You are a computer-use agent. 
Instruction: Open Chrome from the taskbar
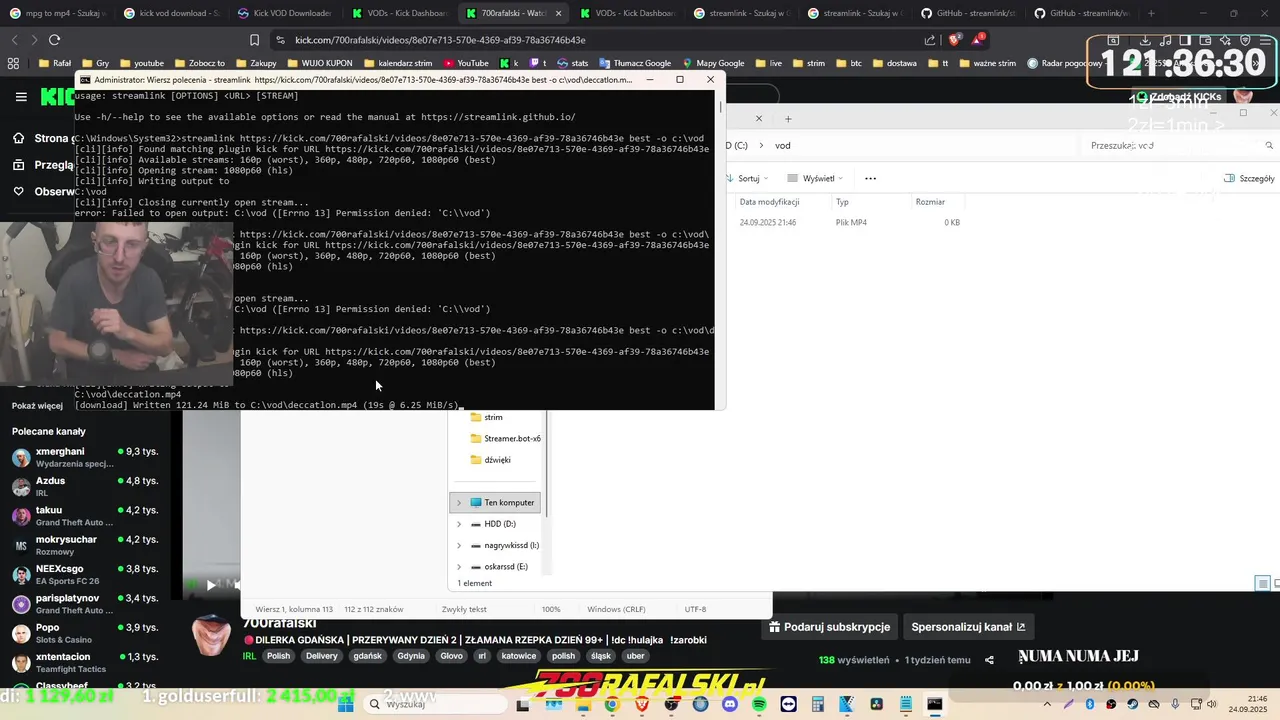tap(611, 704)
